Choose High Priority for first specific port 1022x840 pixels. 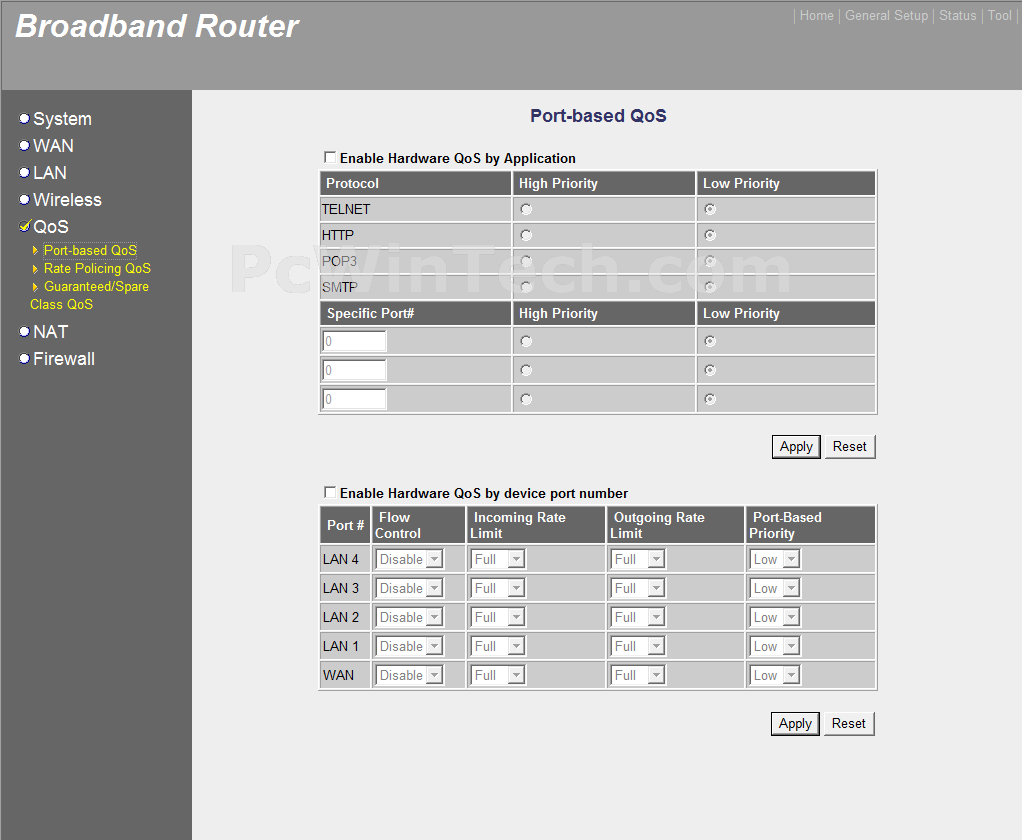click(526, 341)
